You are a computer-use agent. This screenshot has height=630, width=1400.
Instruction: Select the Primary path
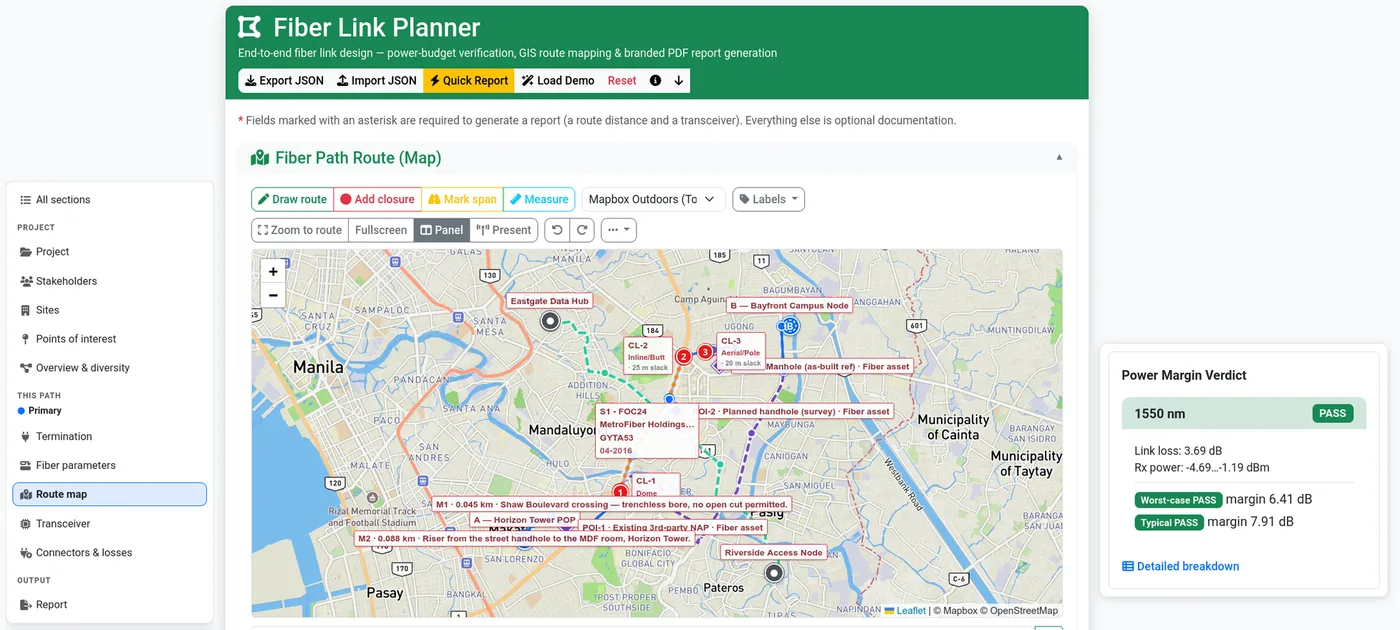[40, 411]
